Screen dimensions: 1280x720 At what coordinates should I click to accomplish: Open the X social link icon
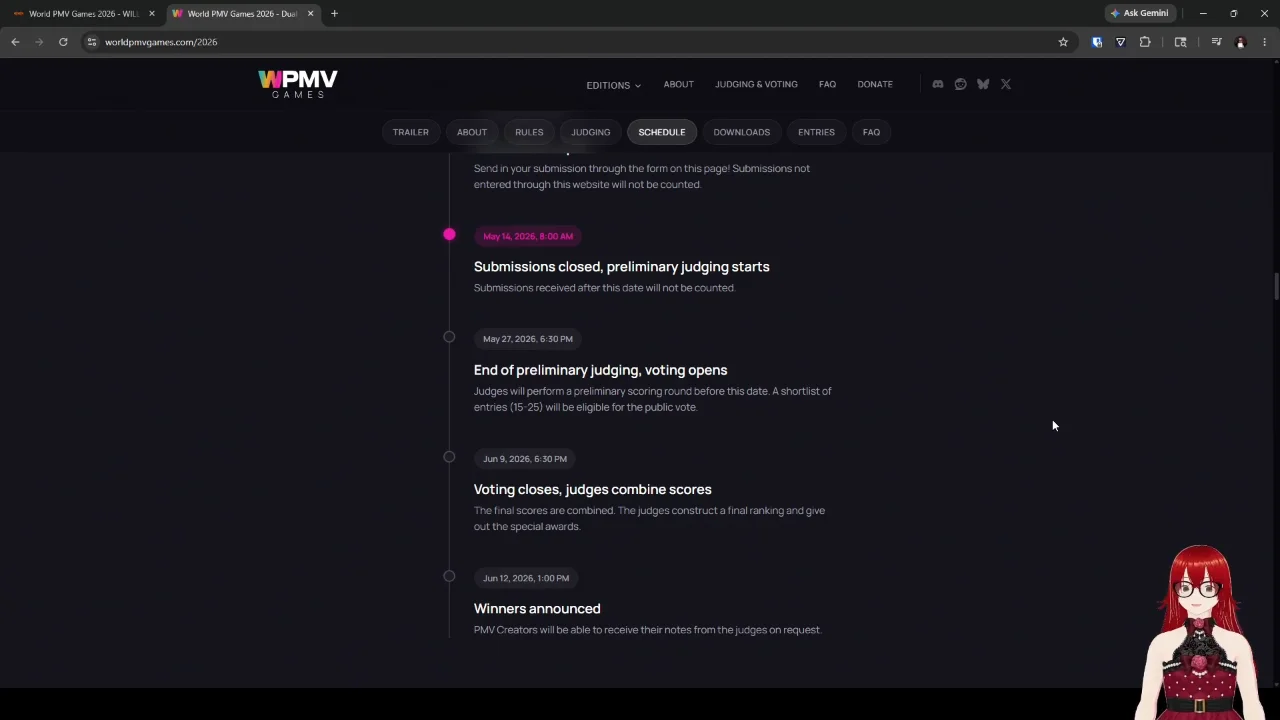1006,84
